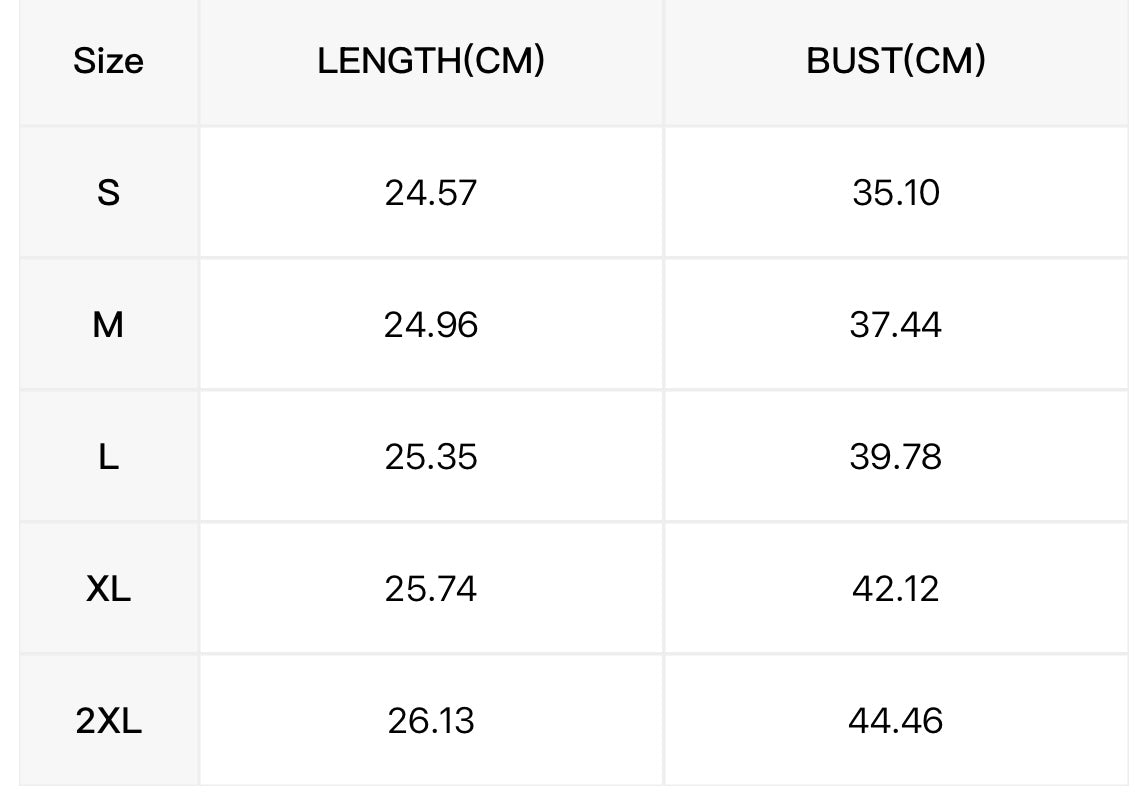Click the 42.12 bust cell

[896, 588]
